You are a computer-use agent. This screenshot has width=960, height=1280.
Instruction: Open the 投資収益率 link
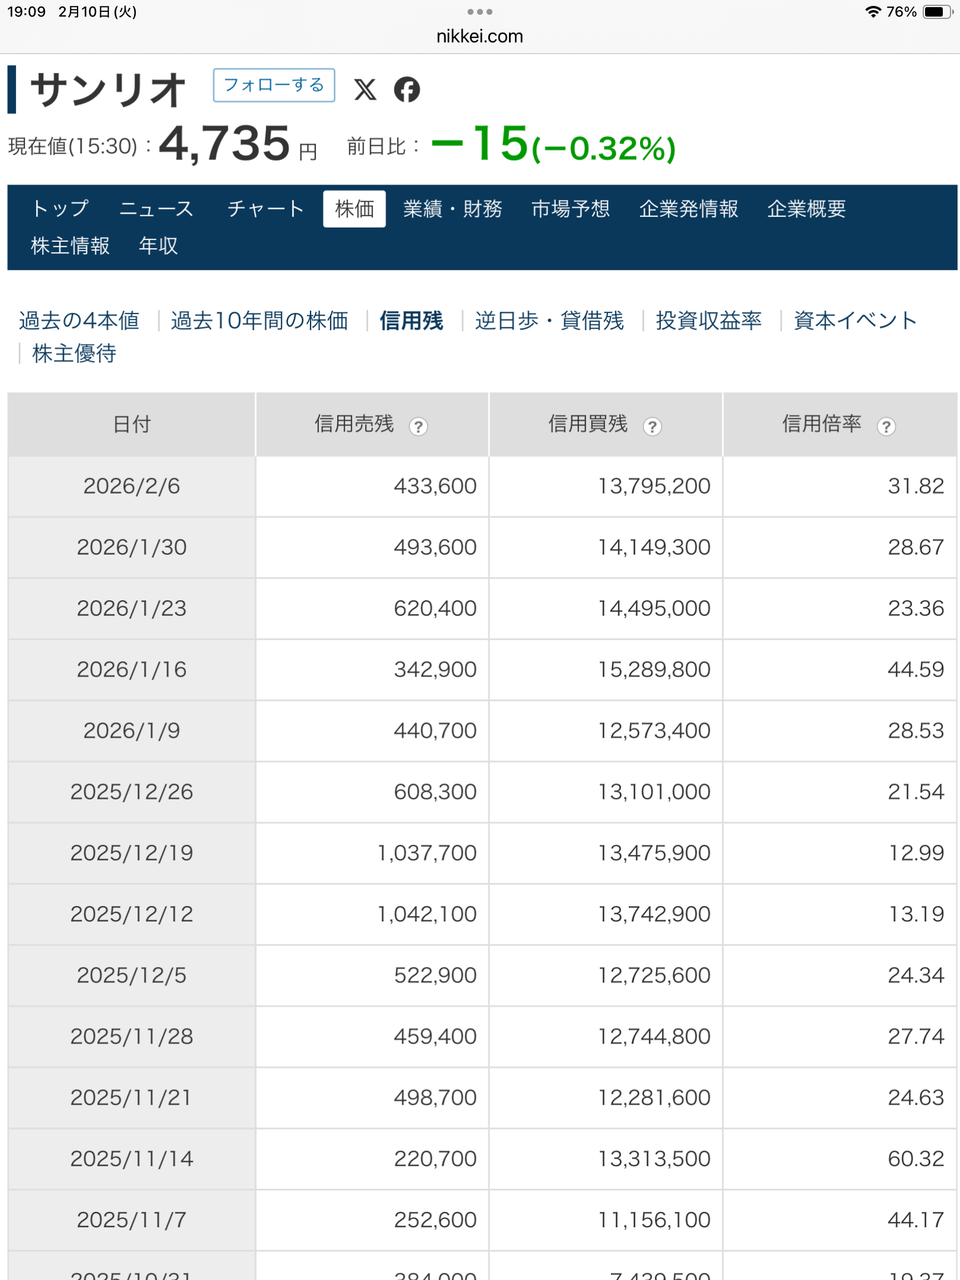708,321
